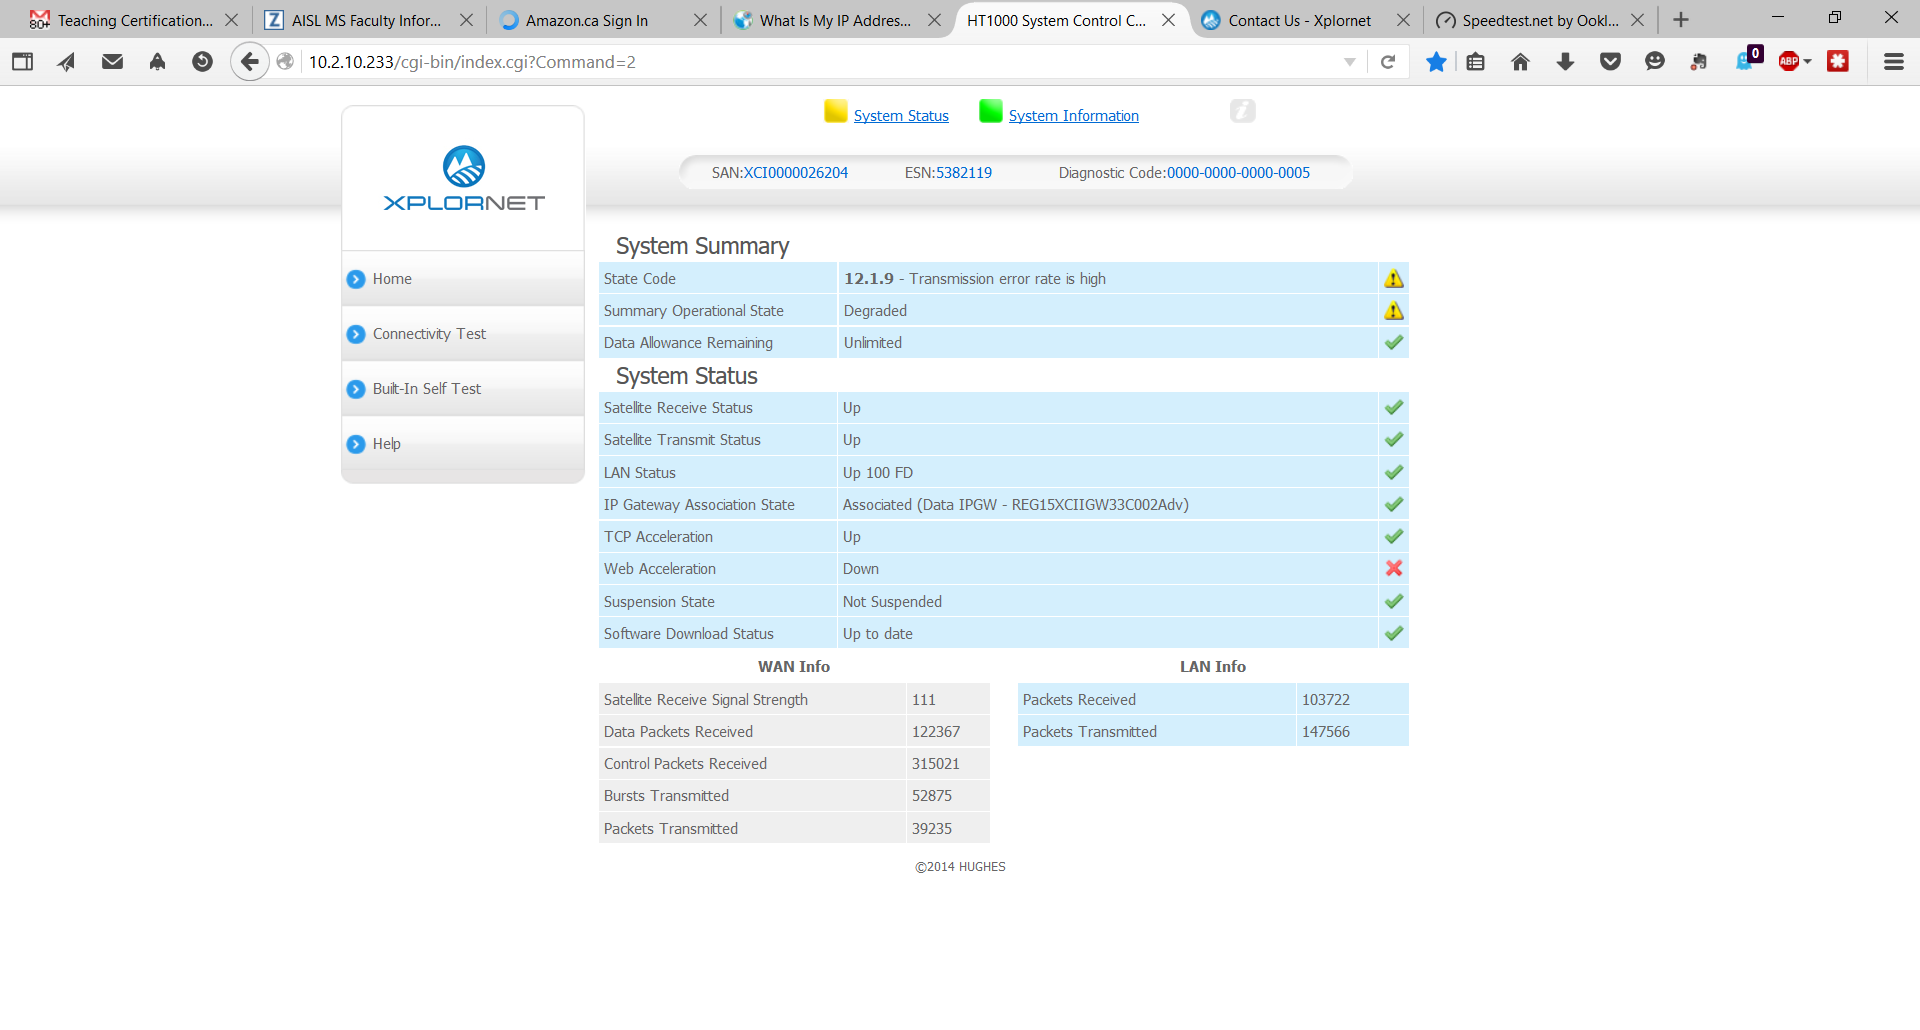Switch to What Is My IP Address tab
This screenshot has width=1920, height=1030.
[836, 20]
